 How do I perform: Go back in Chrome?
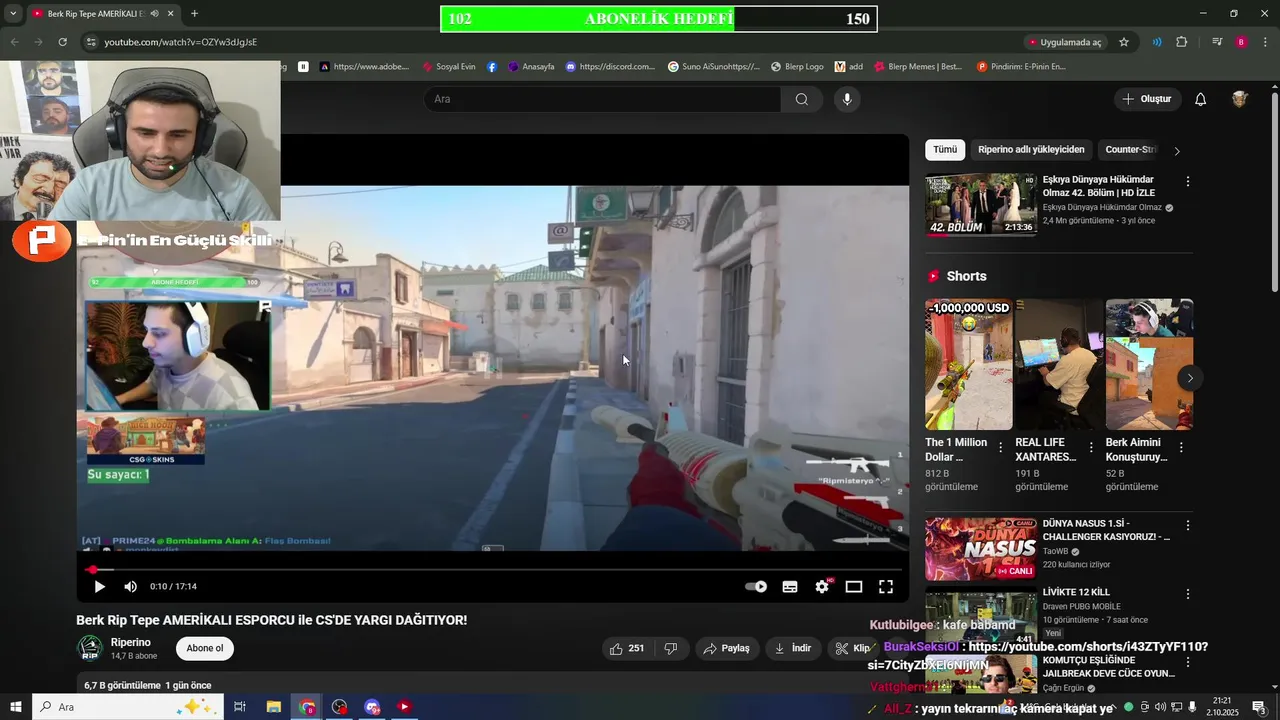14,42
